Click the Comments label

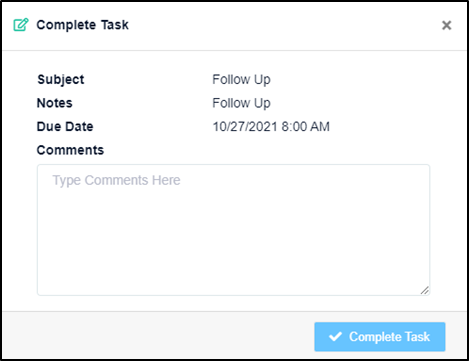(70, 150)
